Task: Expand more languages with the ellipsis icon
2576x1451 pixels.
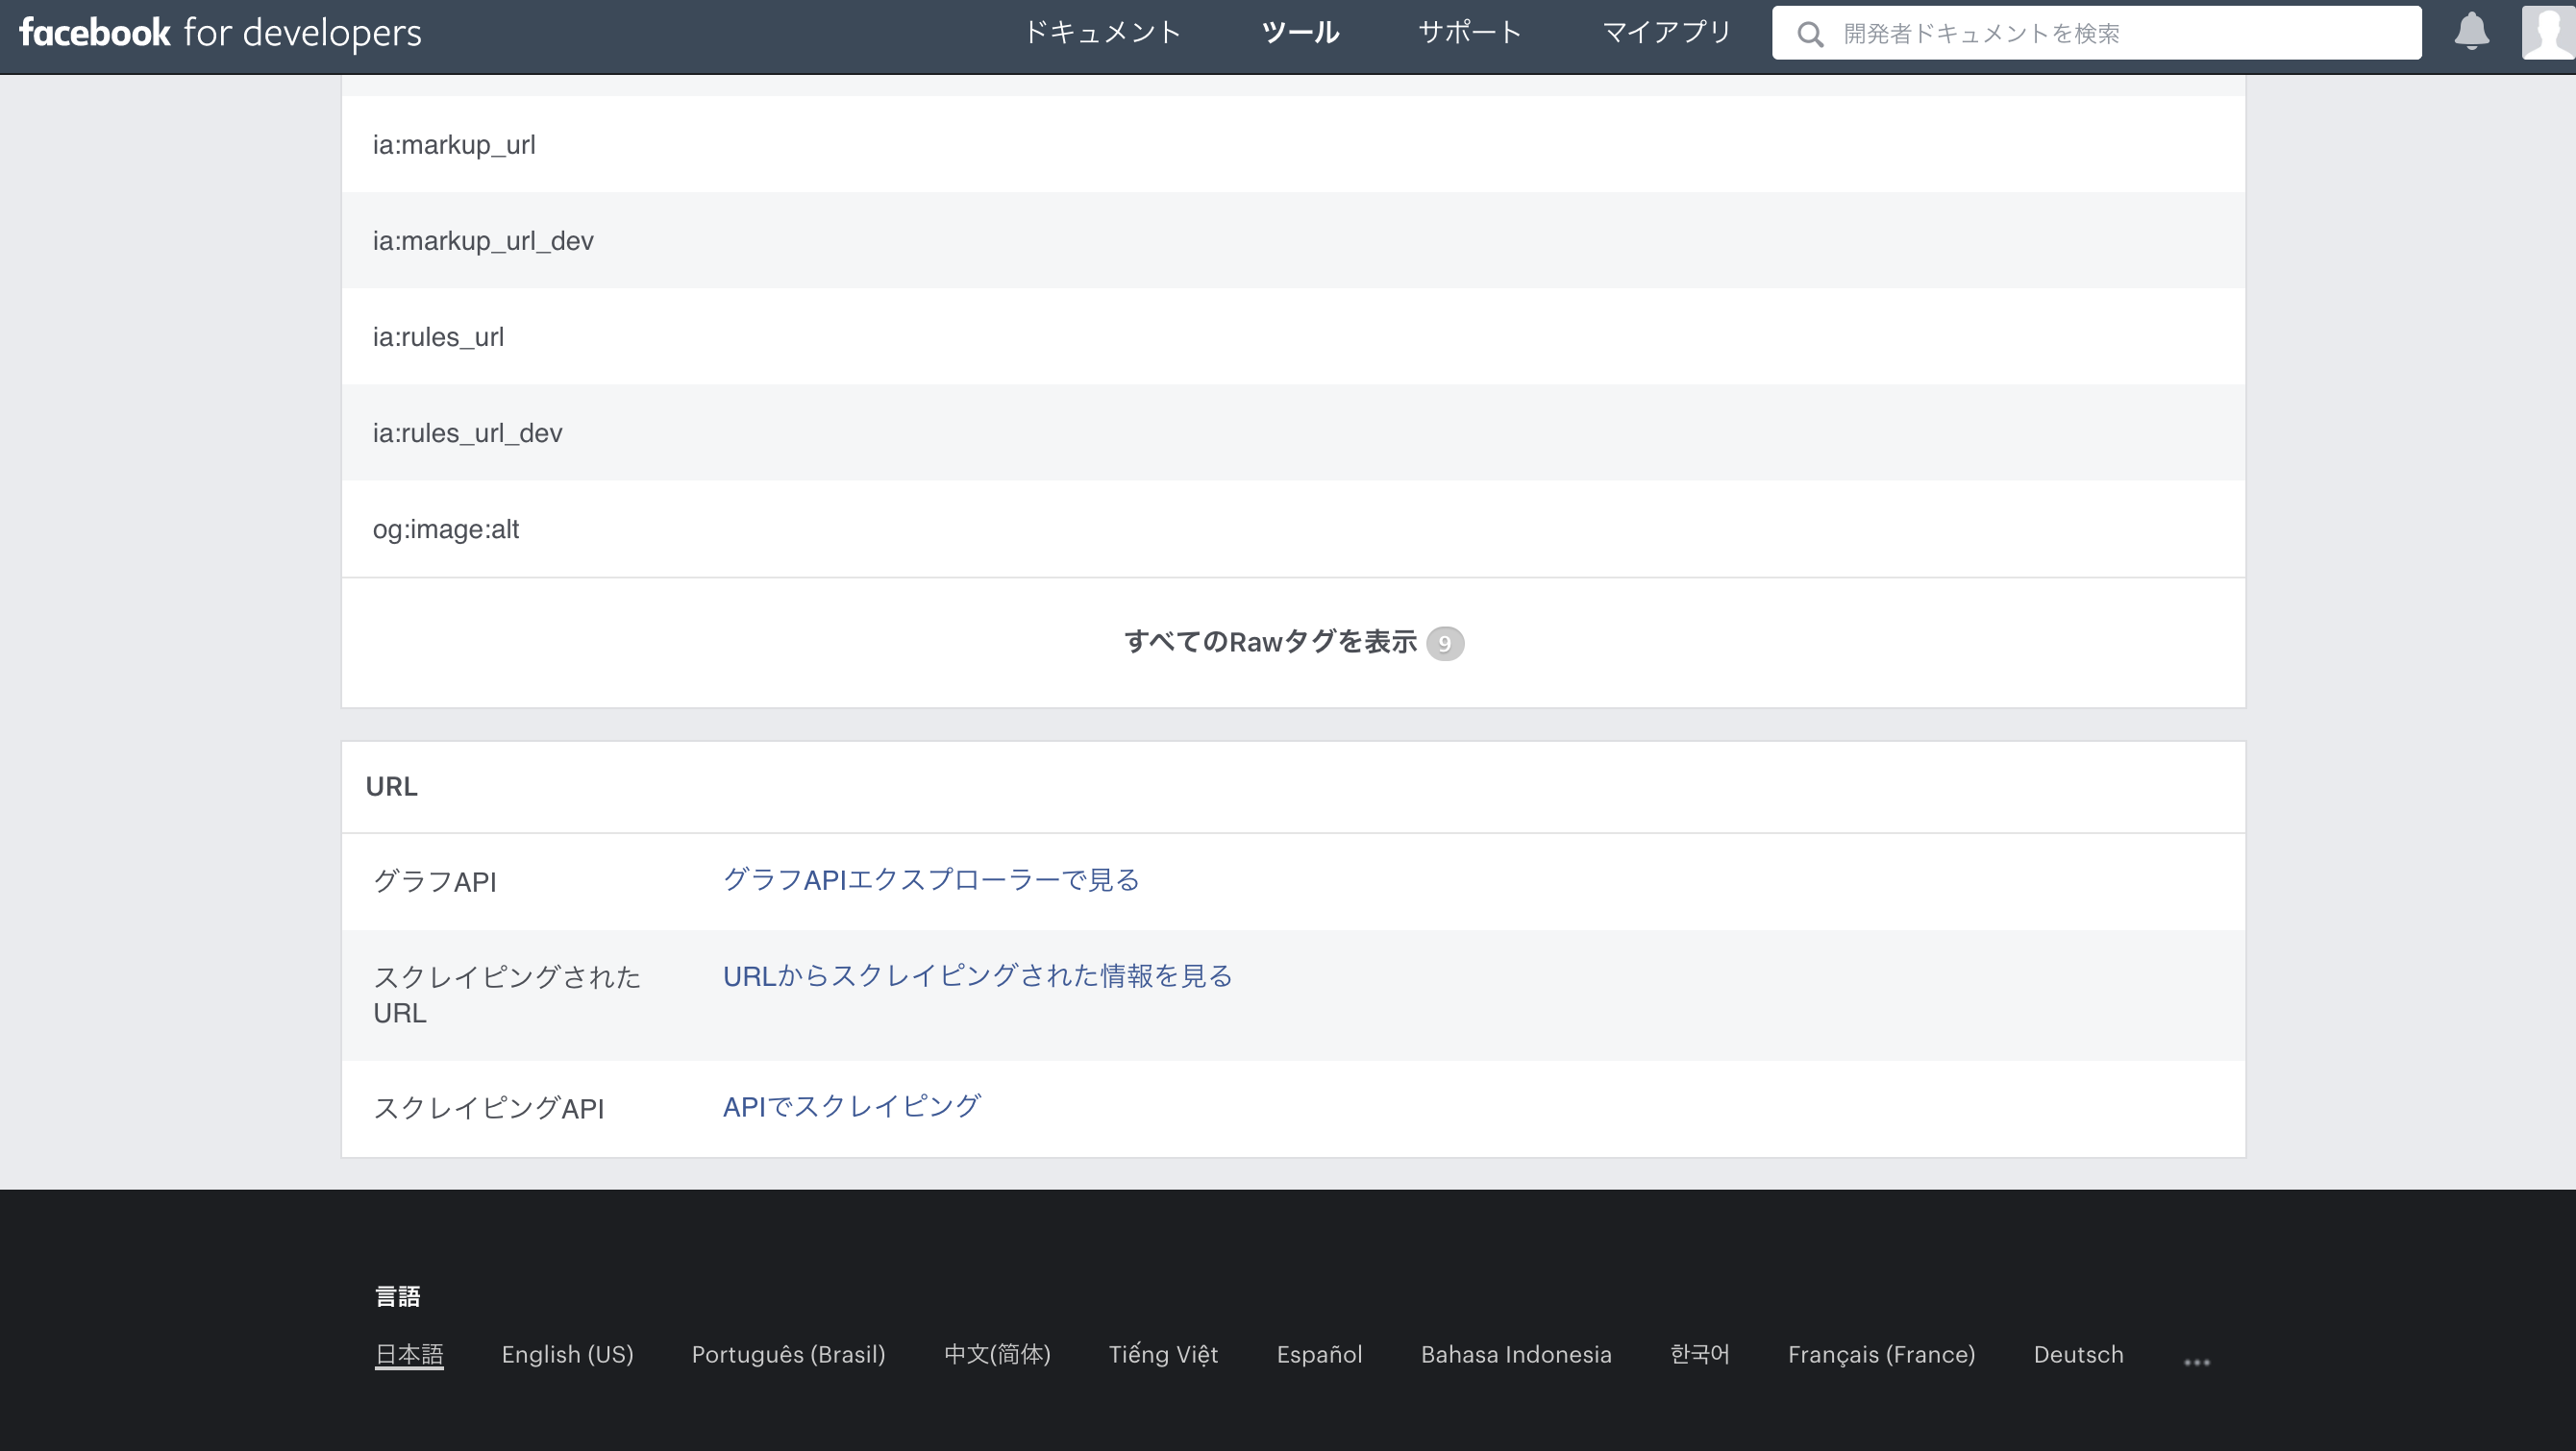Action: click(2196, 1362)
